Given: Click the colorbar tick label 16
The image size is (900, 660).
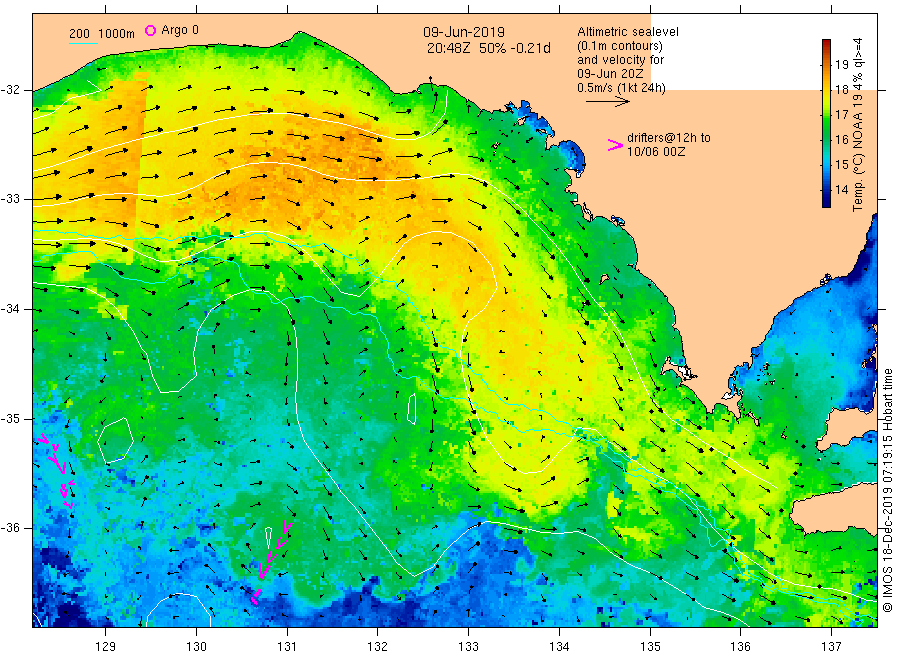Looking at the screenshot, I should pyautogui.click(x=841, y=139).
